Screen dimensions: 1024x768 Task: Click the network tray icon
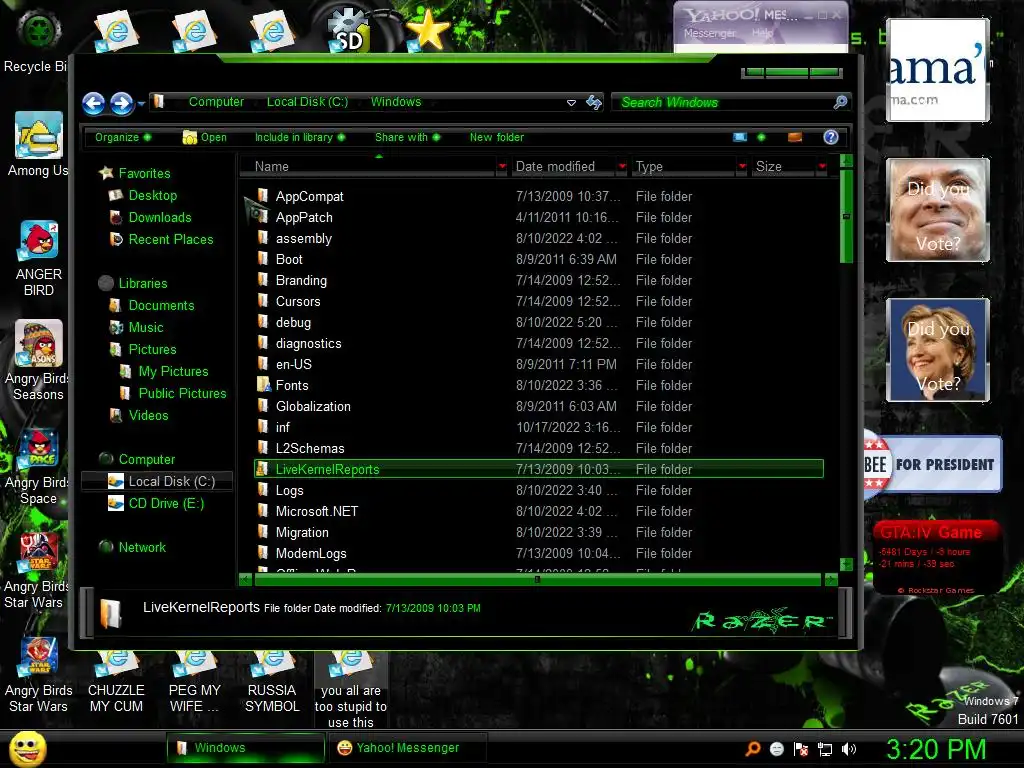pyautogui.click(x=825, y=749)
